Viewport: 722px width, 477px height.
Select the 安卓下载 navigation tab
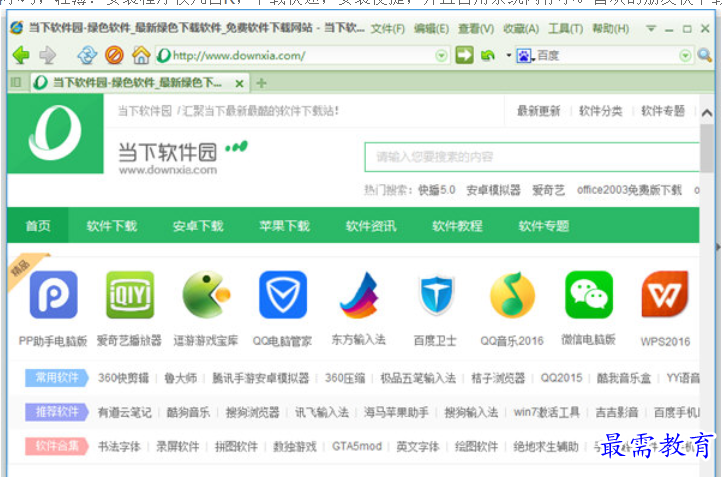pyautogui.click(x=198, y=226)
